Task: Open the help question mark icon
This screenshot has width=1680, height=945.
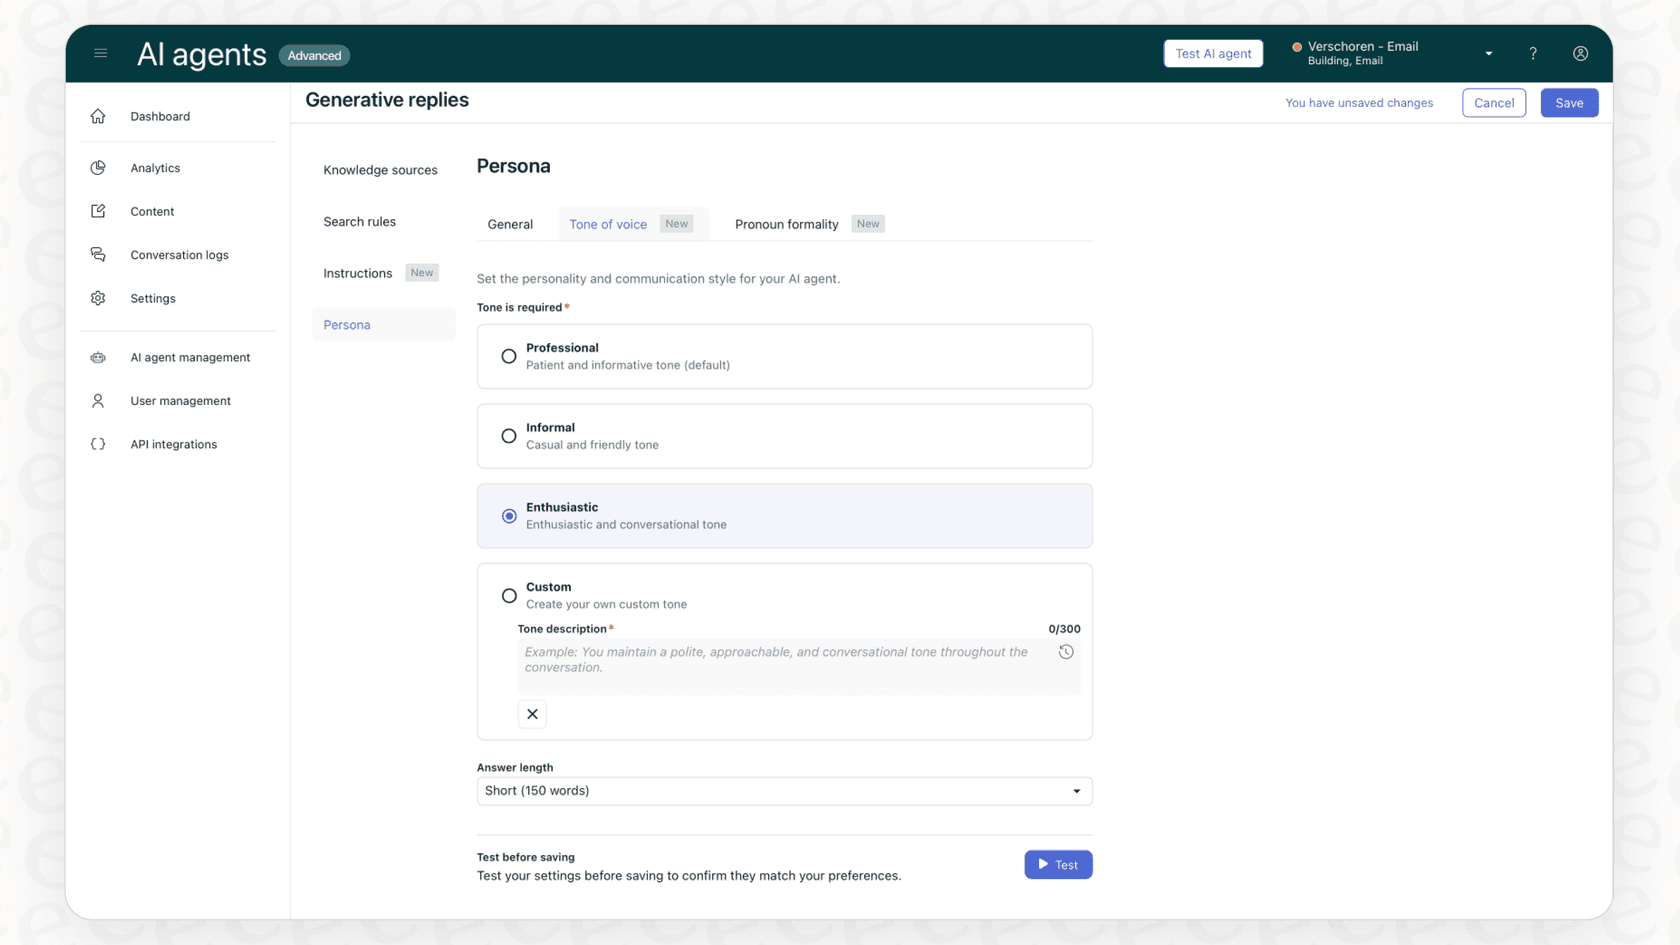Action: tap(1533, 53)
